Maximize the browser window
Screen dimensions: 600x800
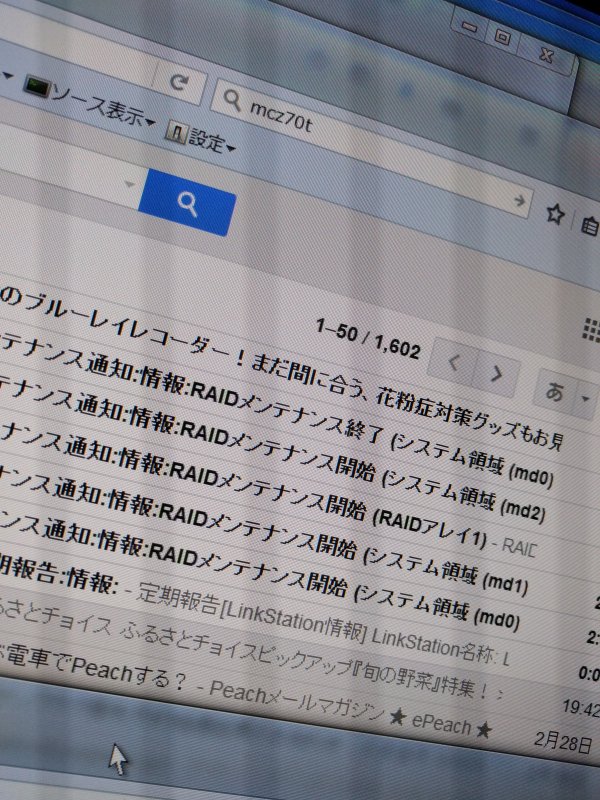pyautogui.click(x=503, y=37)
